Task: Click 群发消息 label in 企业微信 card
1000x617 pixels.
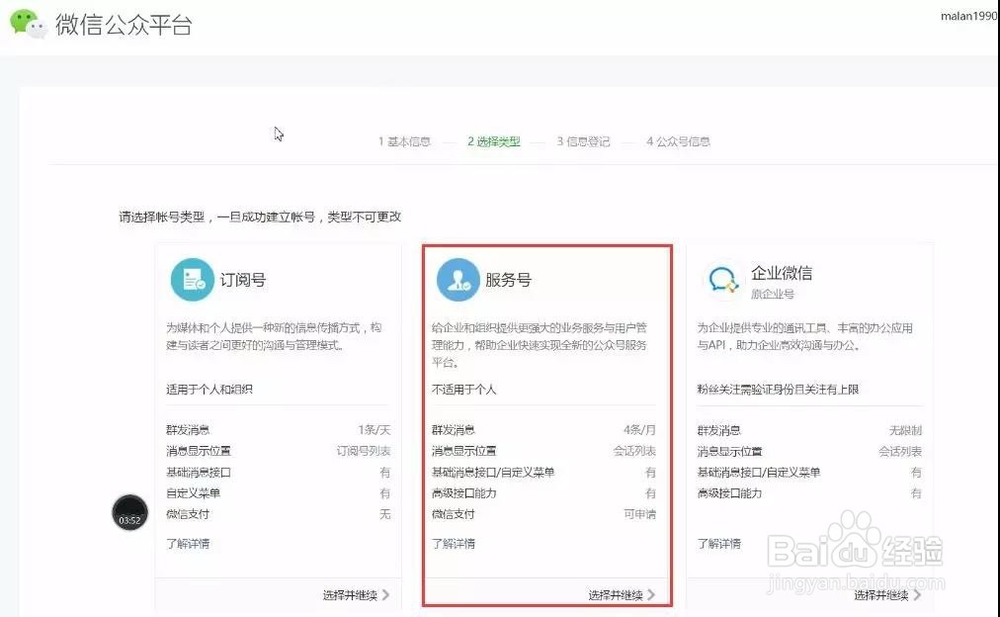Action: (x=719, y=430)
